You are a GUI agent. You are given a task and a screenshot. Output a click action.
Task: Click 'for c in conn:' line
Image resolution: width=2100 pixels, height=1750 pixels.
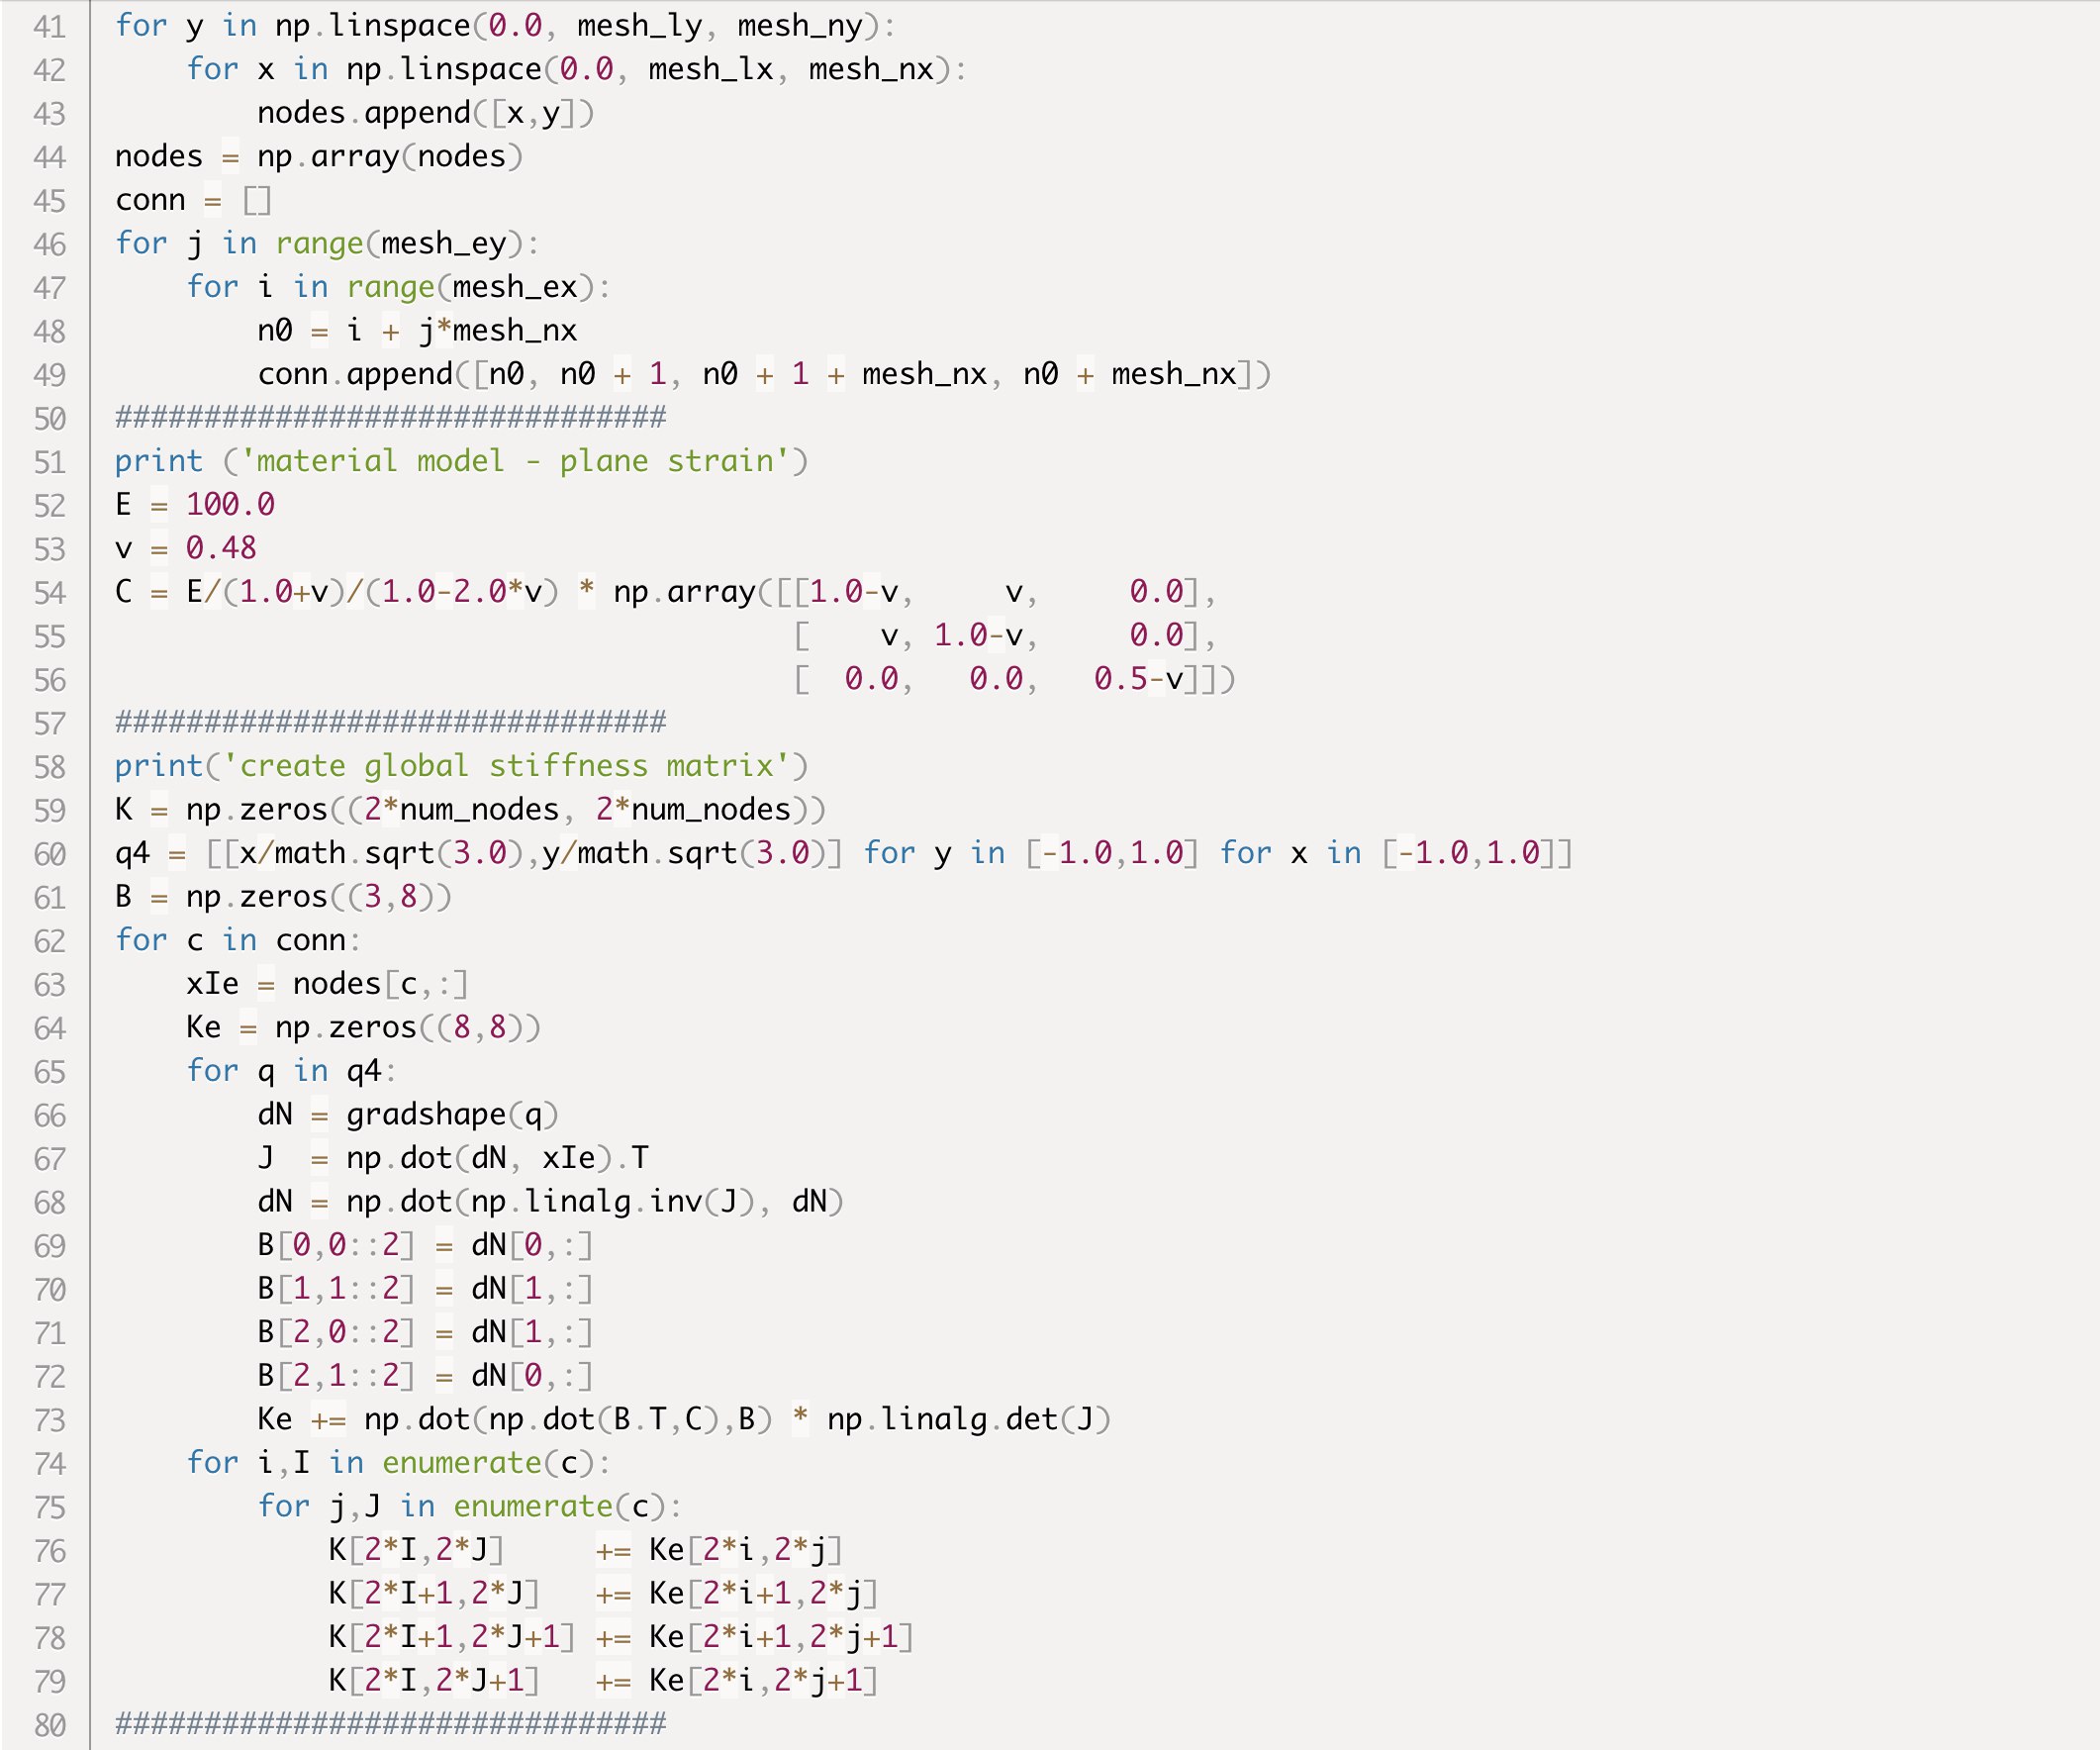[238, 941]
